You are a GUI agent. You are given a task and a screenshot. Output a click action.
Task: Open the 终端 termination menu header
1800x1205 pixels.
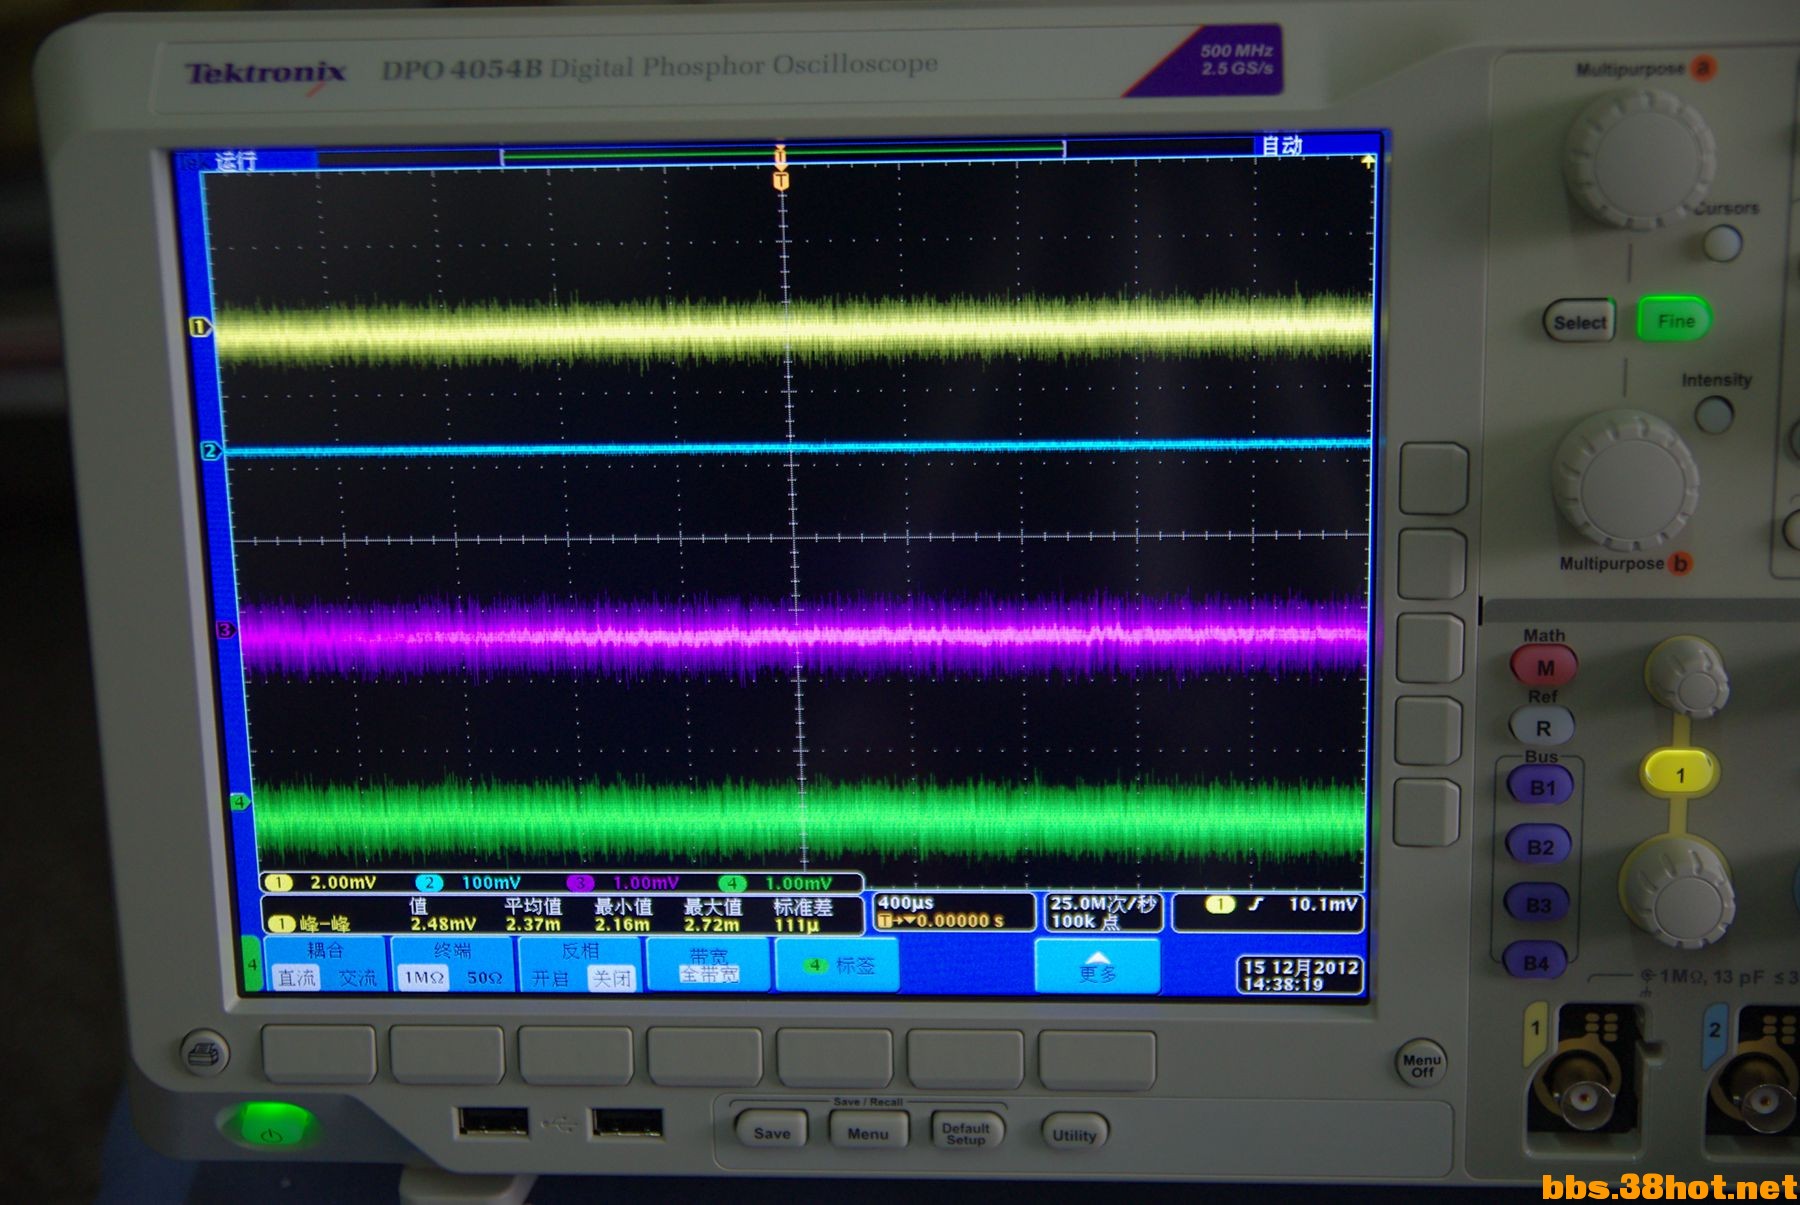coord(452,950)
